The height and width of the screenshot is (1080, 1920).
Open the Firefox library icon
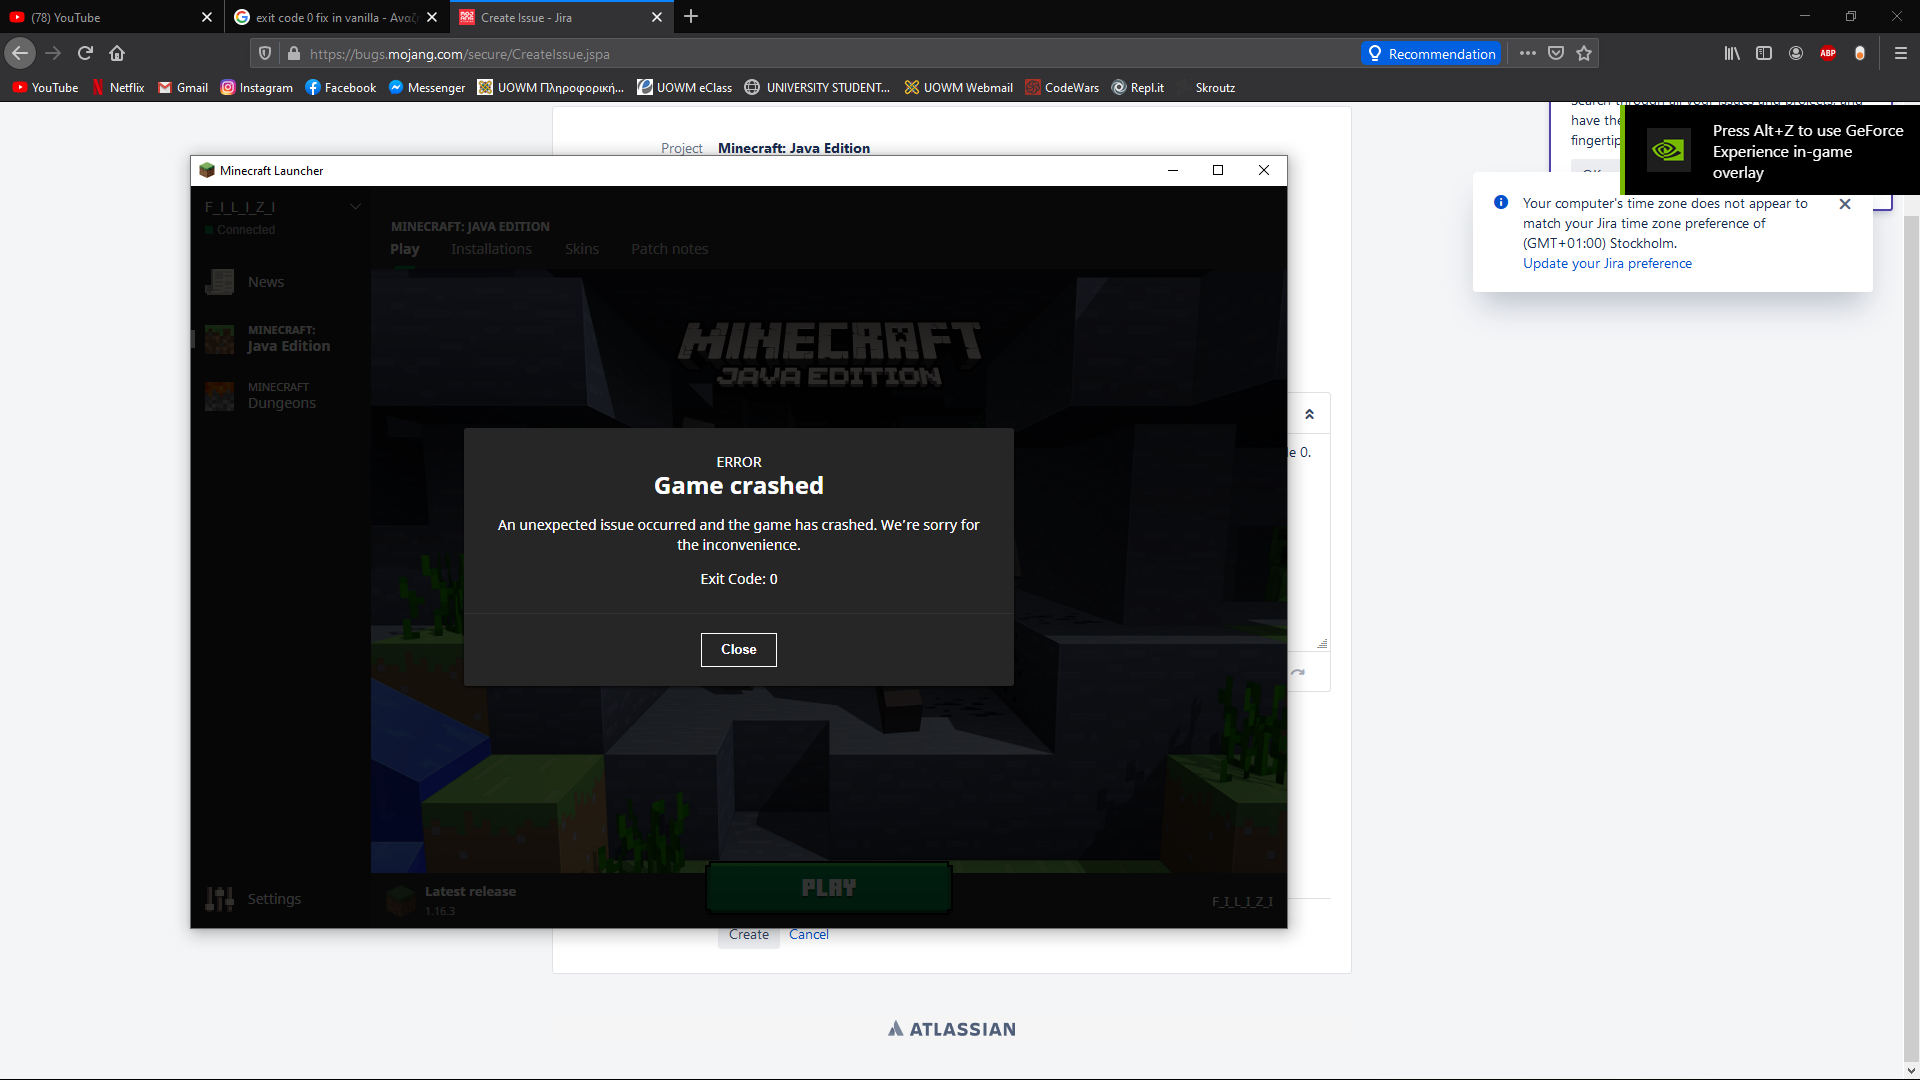(x=1732, y=53)
